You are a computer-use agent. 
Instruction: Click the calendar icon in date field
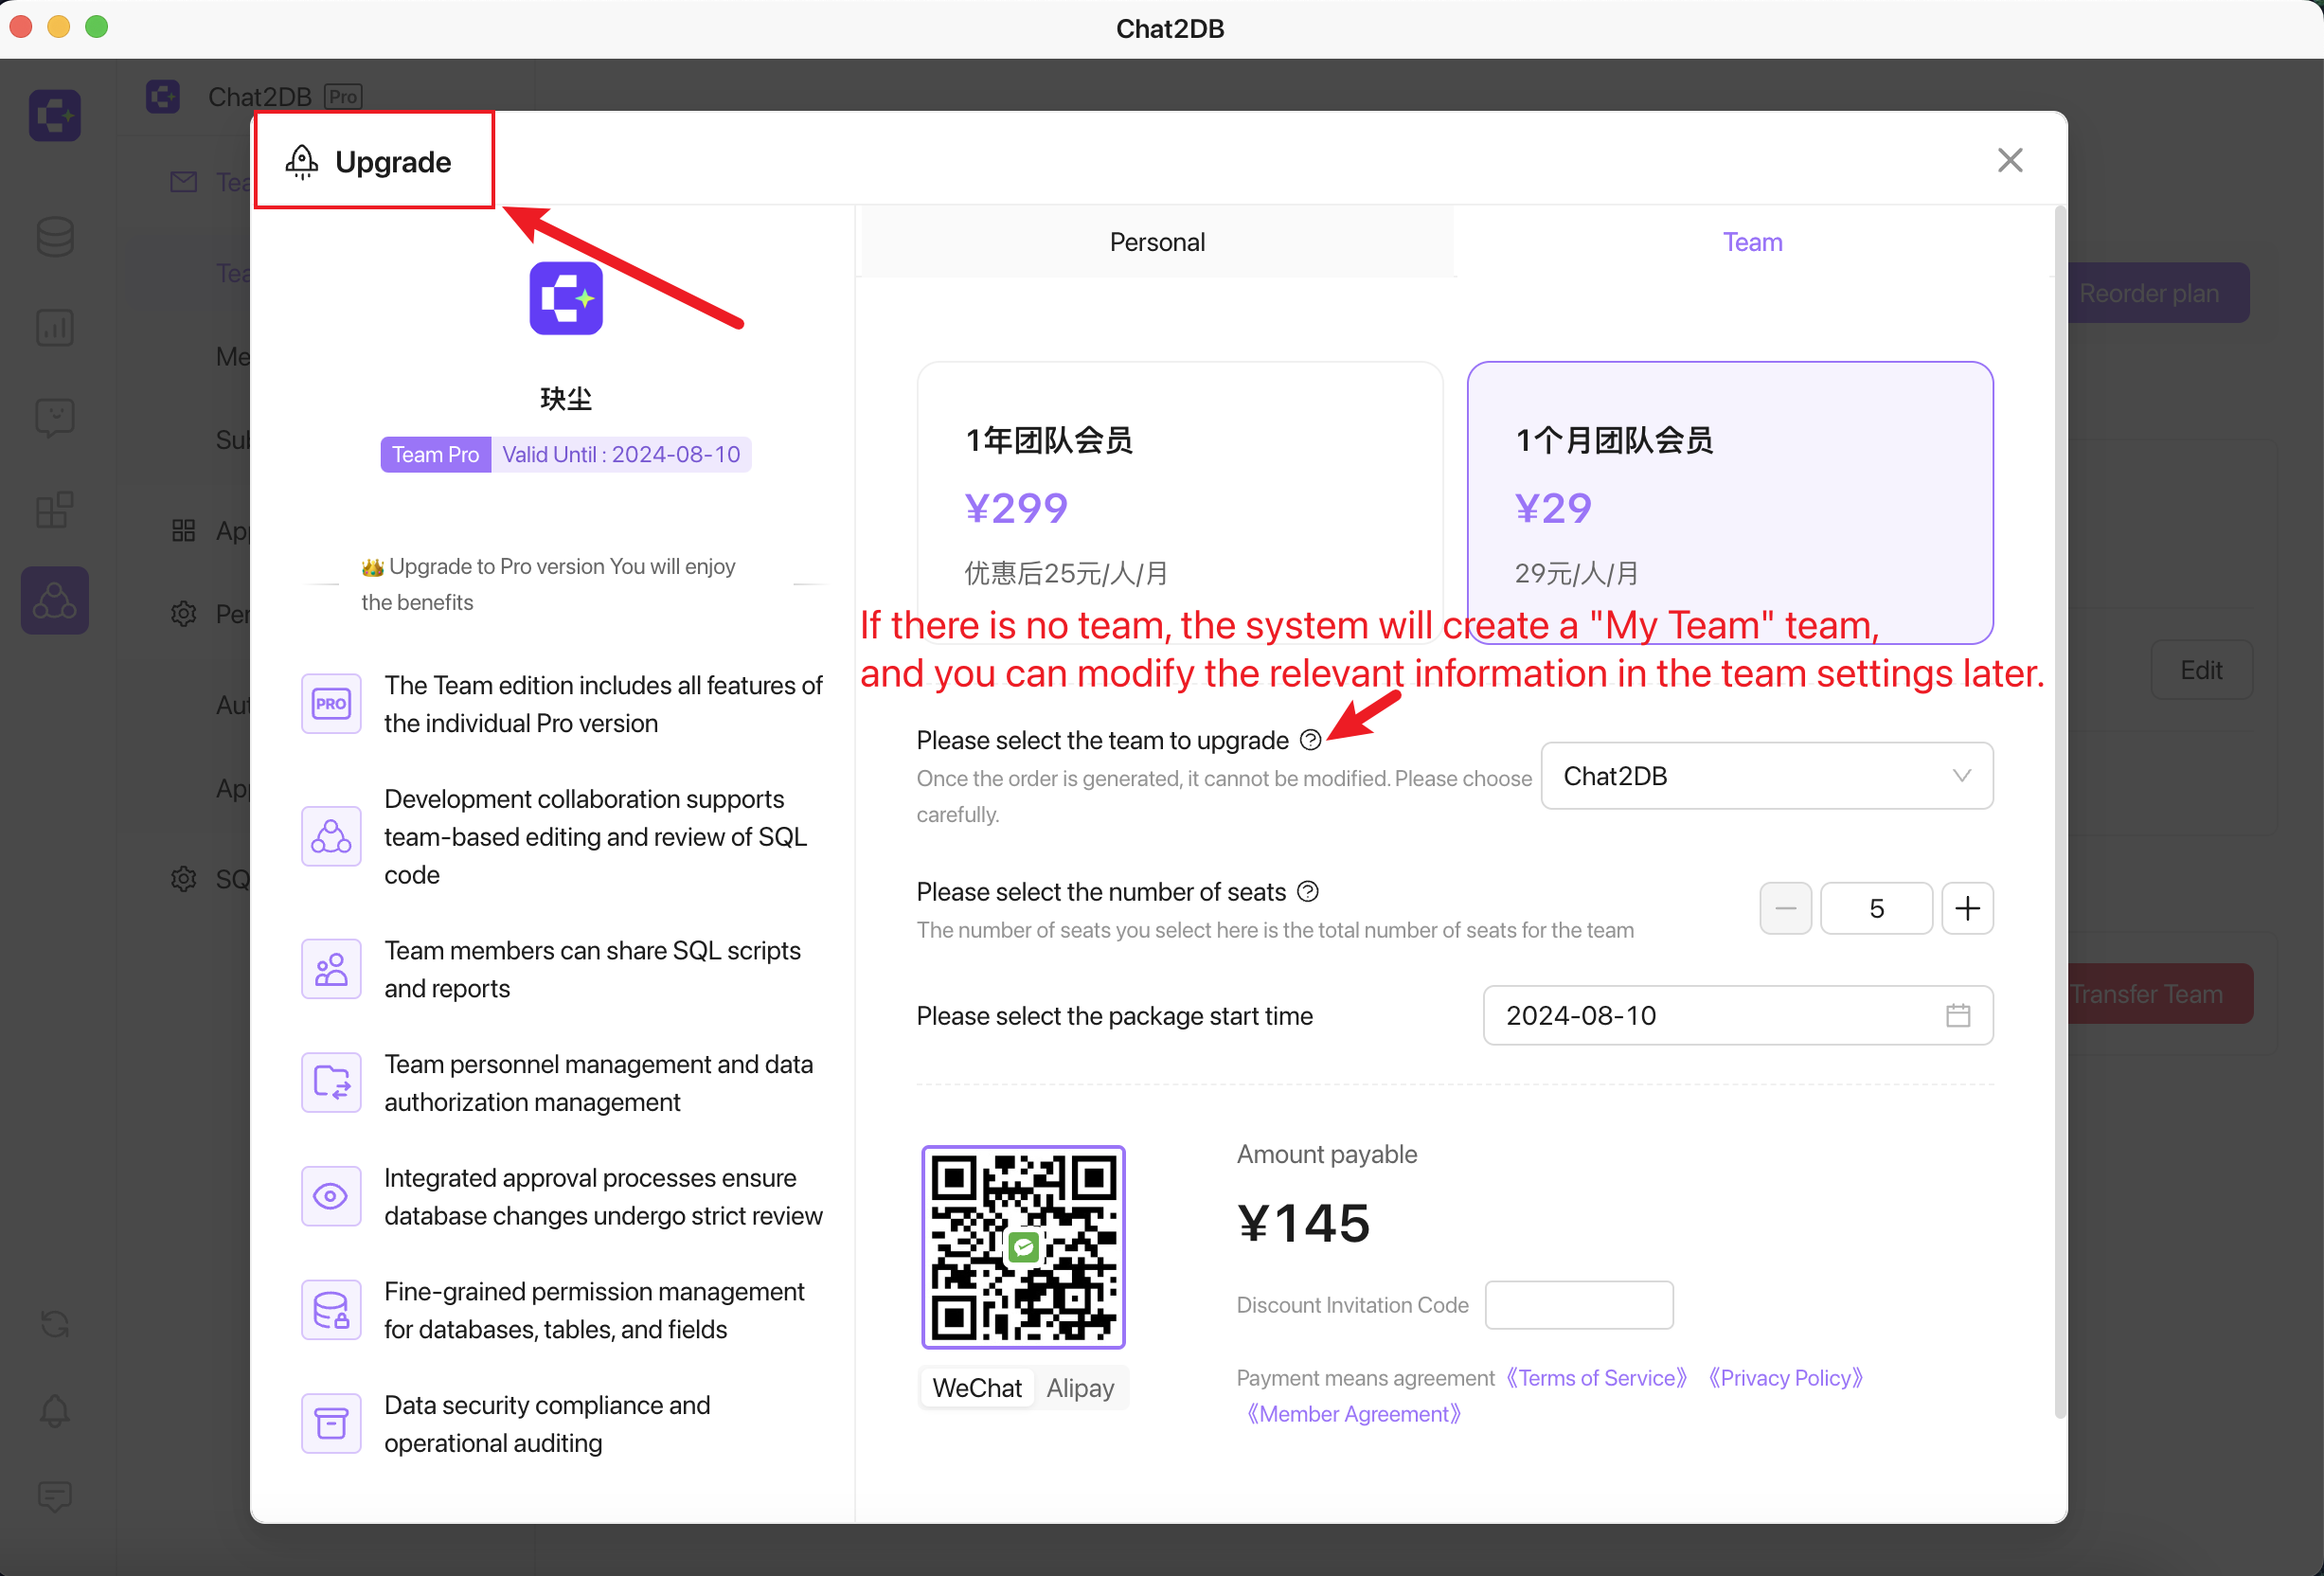coord(1958,1016)
